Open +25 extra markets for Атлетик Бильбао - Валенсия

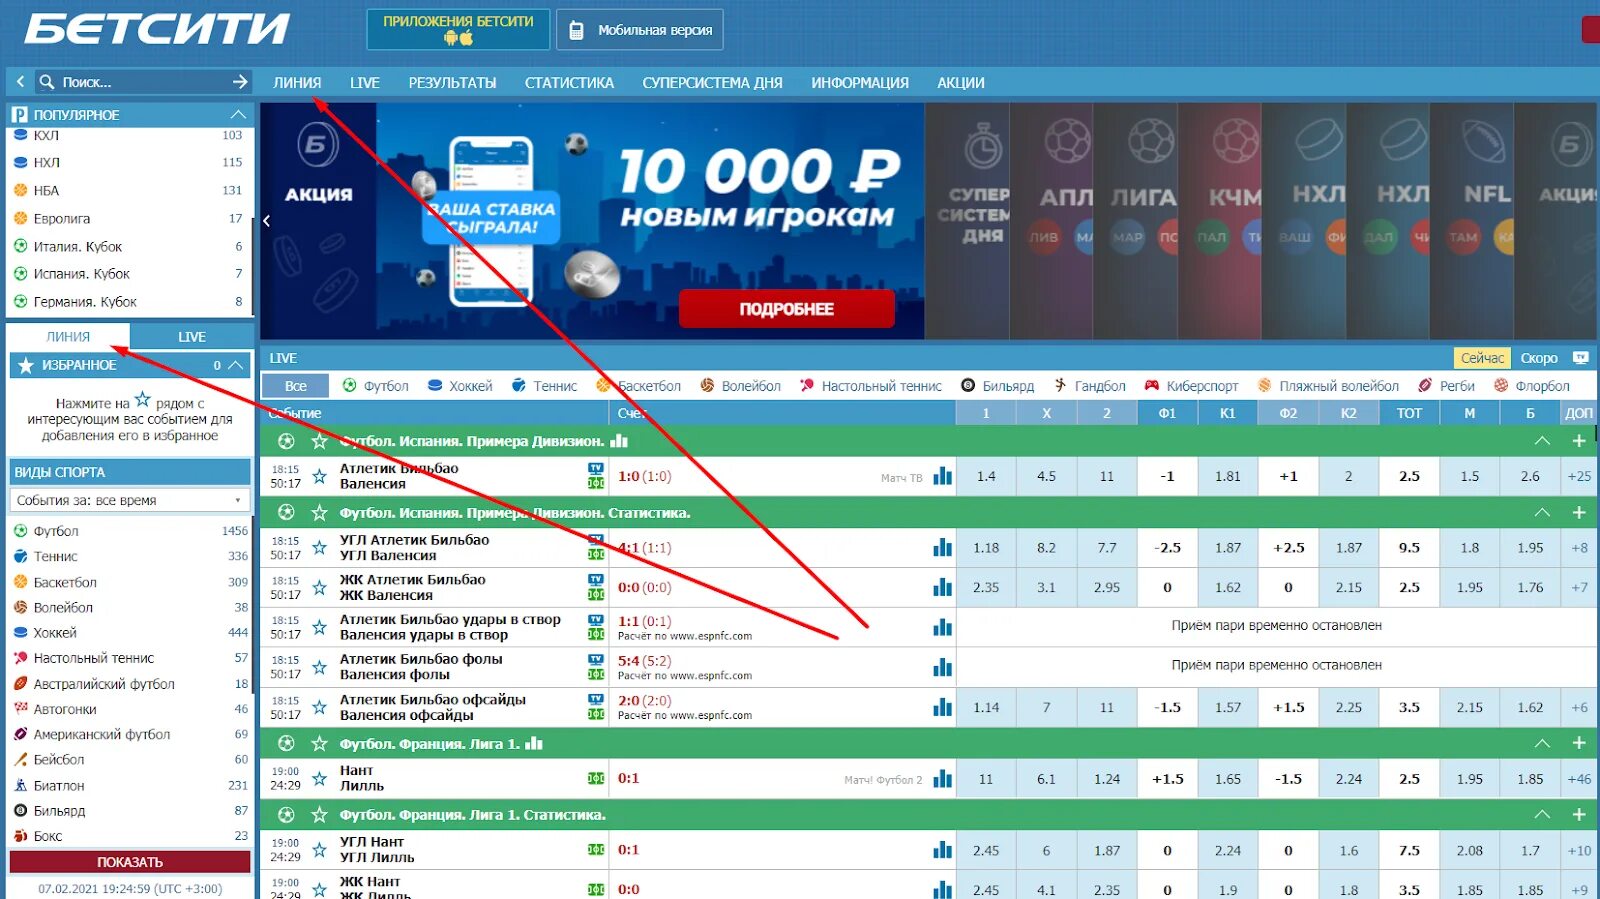1579,476
